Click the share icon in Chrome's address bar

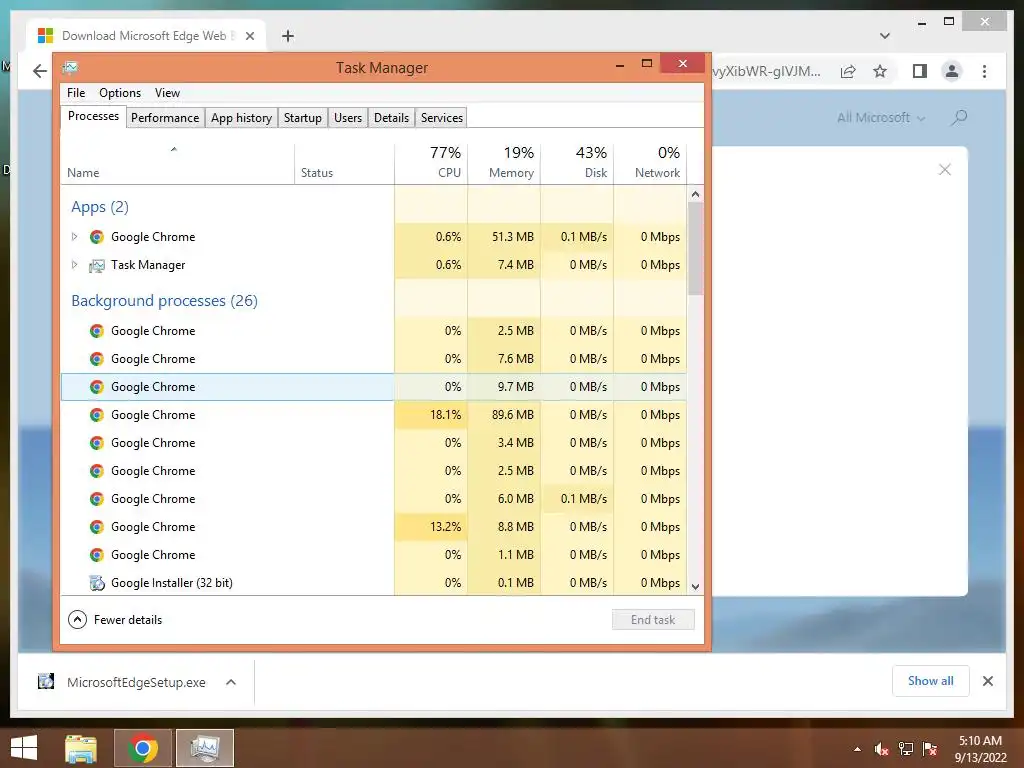tap(848, 71)
